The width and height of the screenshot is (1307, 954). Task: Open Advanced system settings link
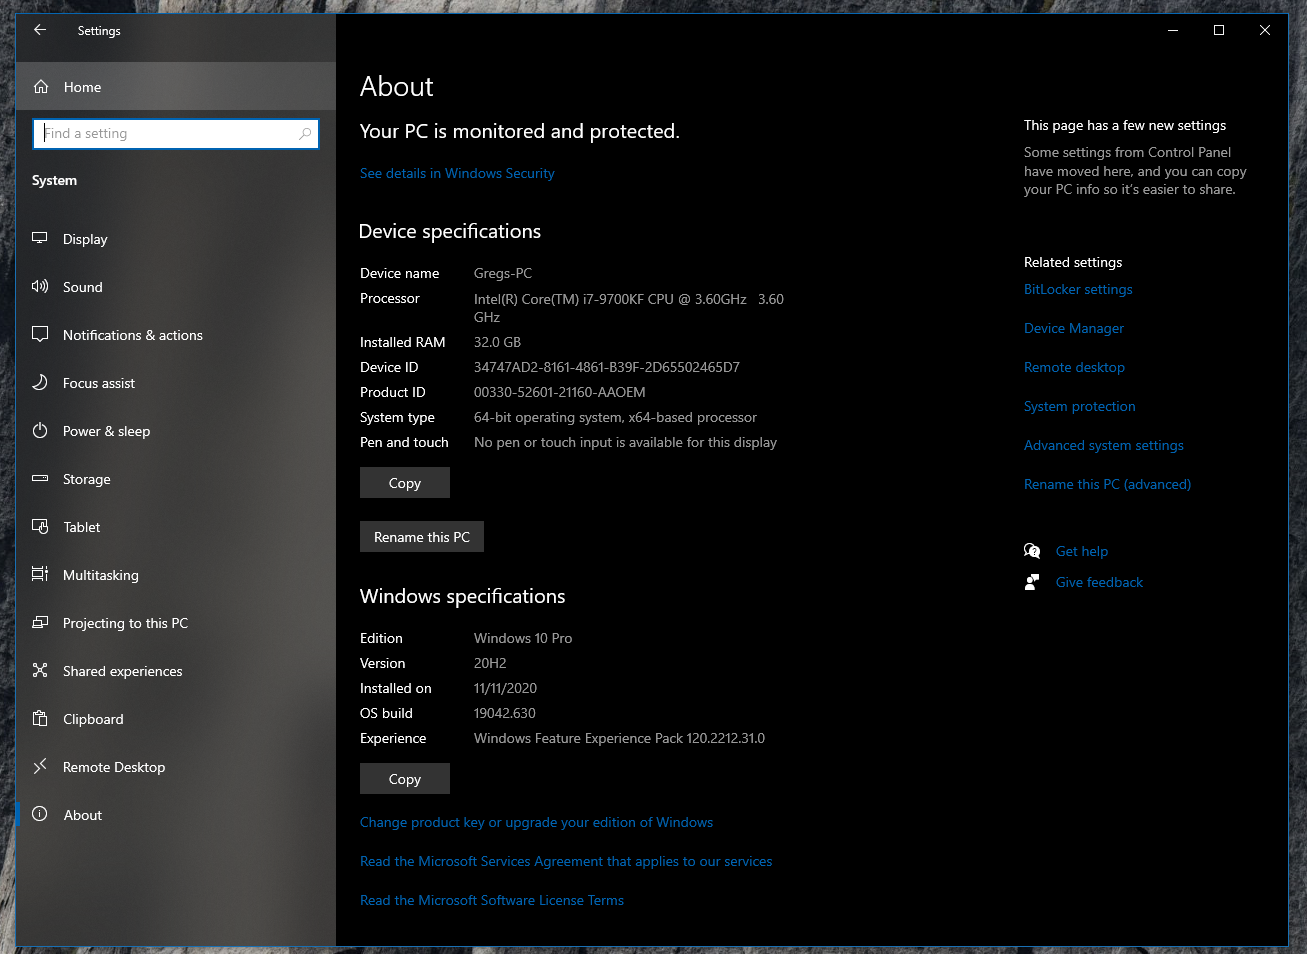[x=1104, y=445]
